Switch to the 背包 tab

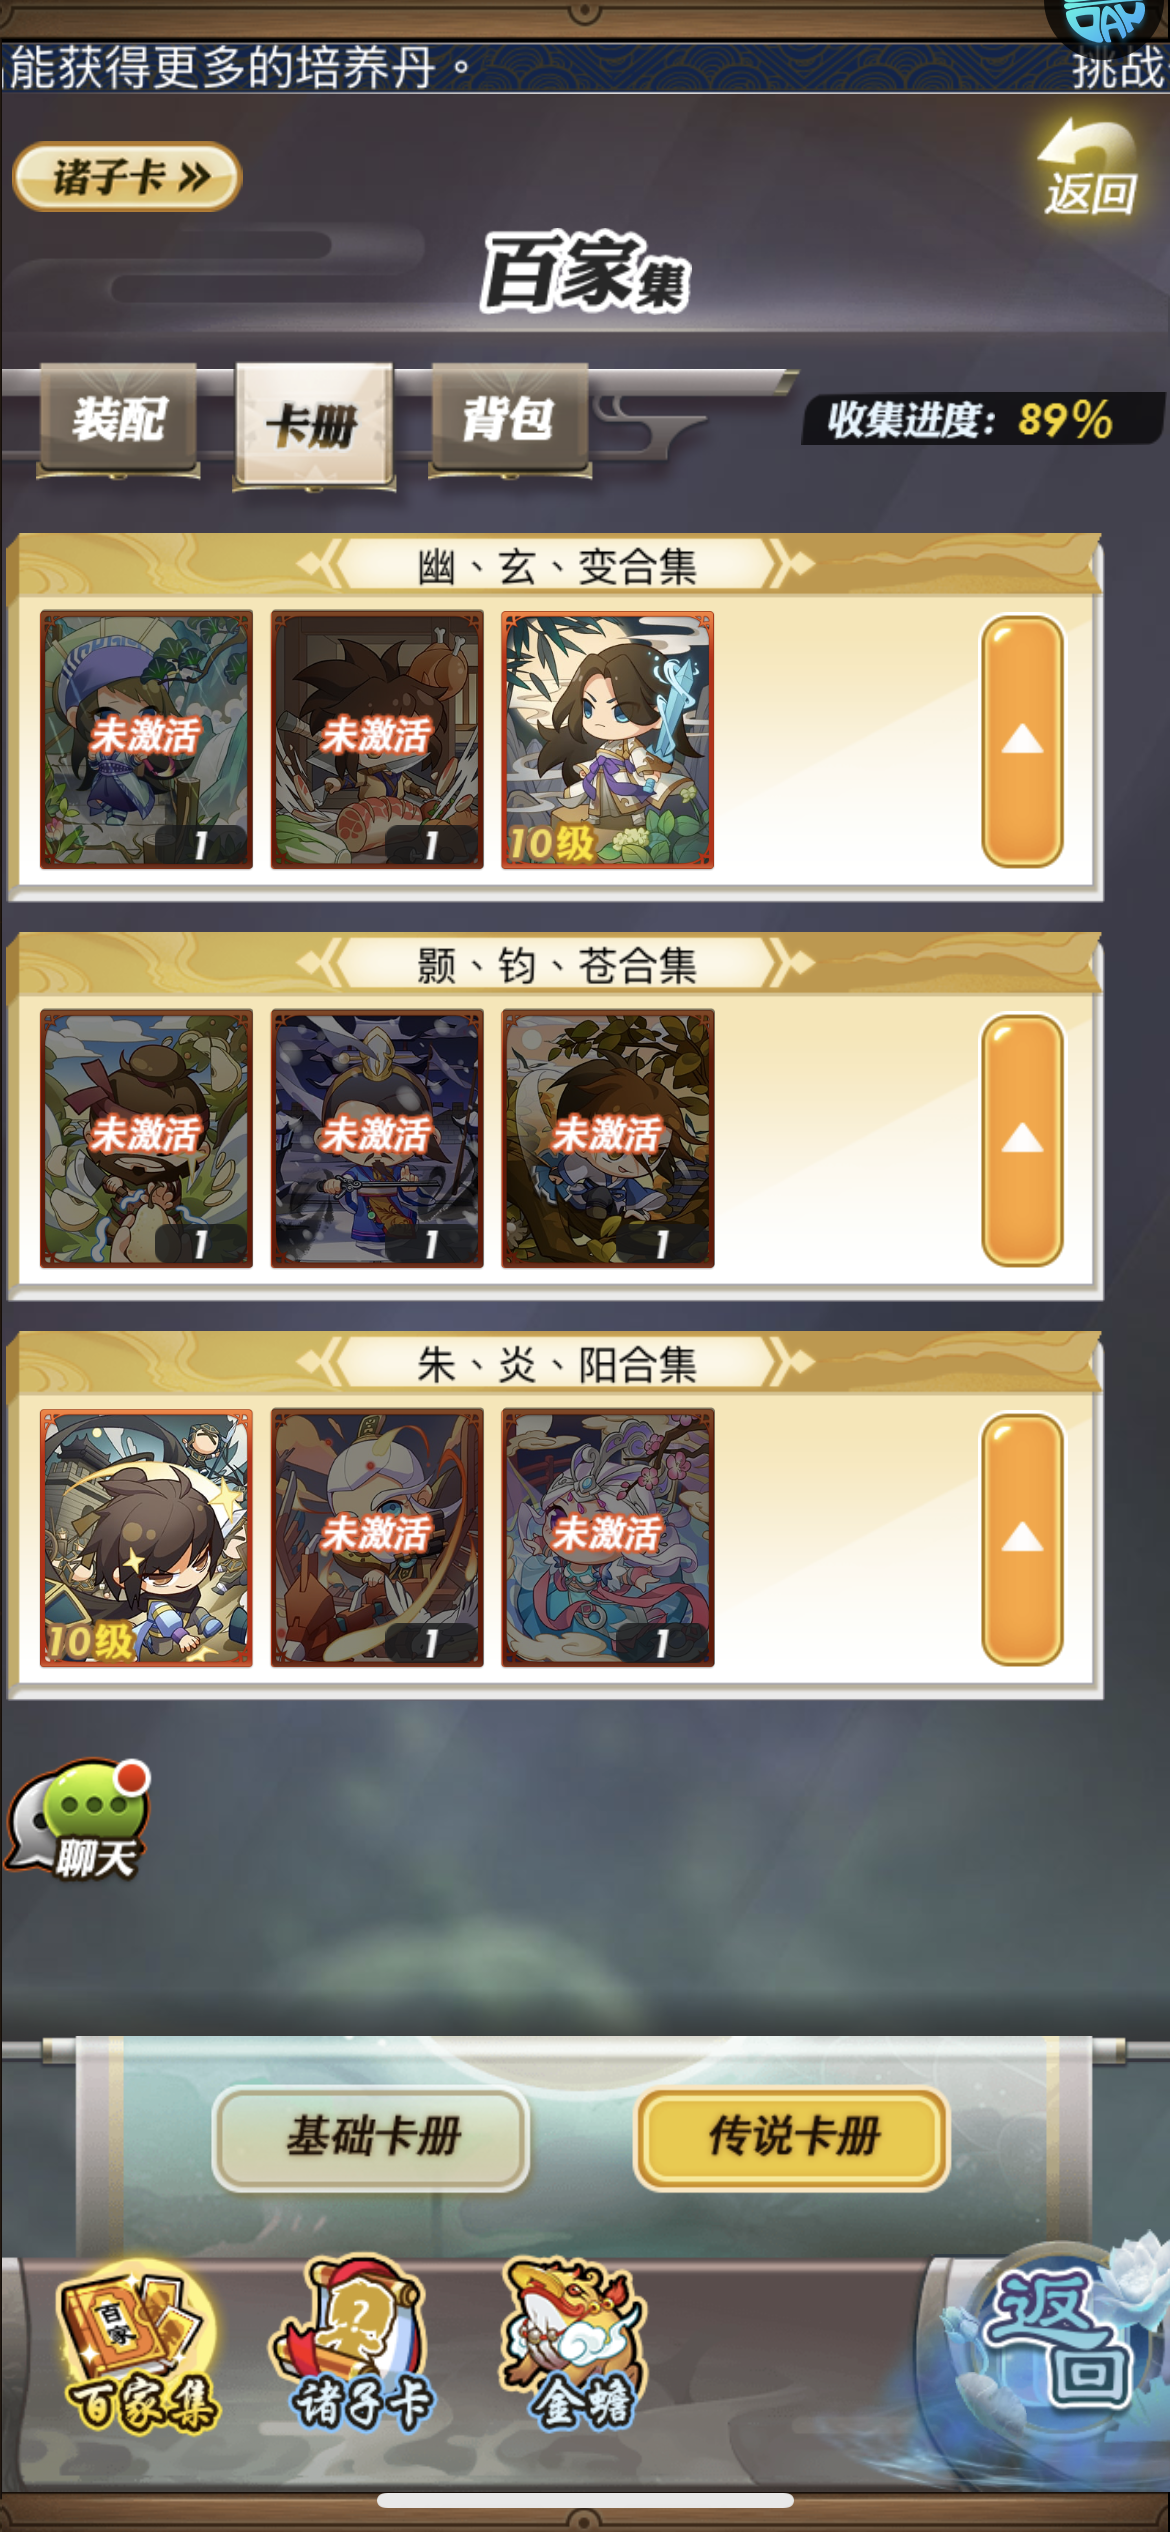click(509, 420)
